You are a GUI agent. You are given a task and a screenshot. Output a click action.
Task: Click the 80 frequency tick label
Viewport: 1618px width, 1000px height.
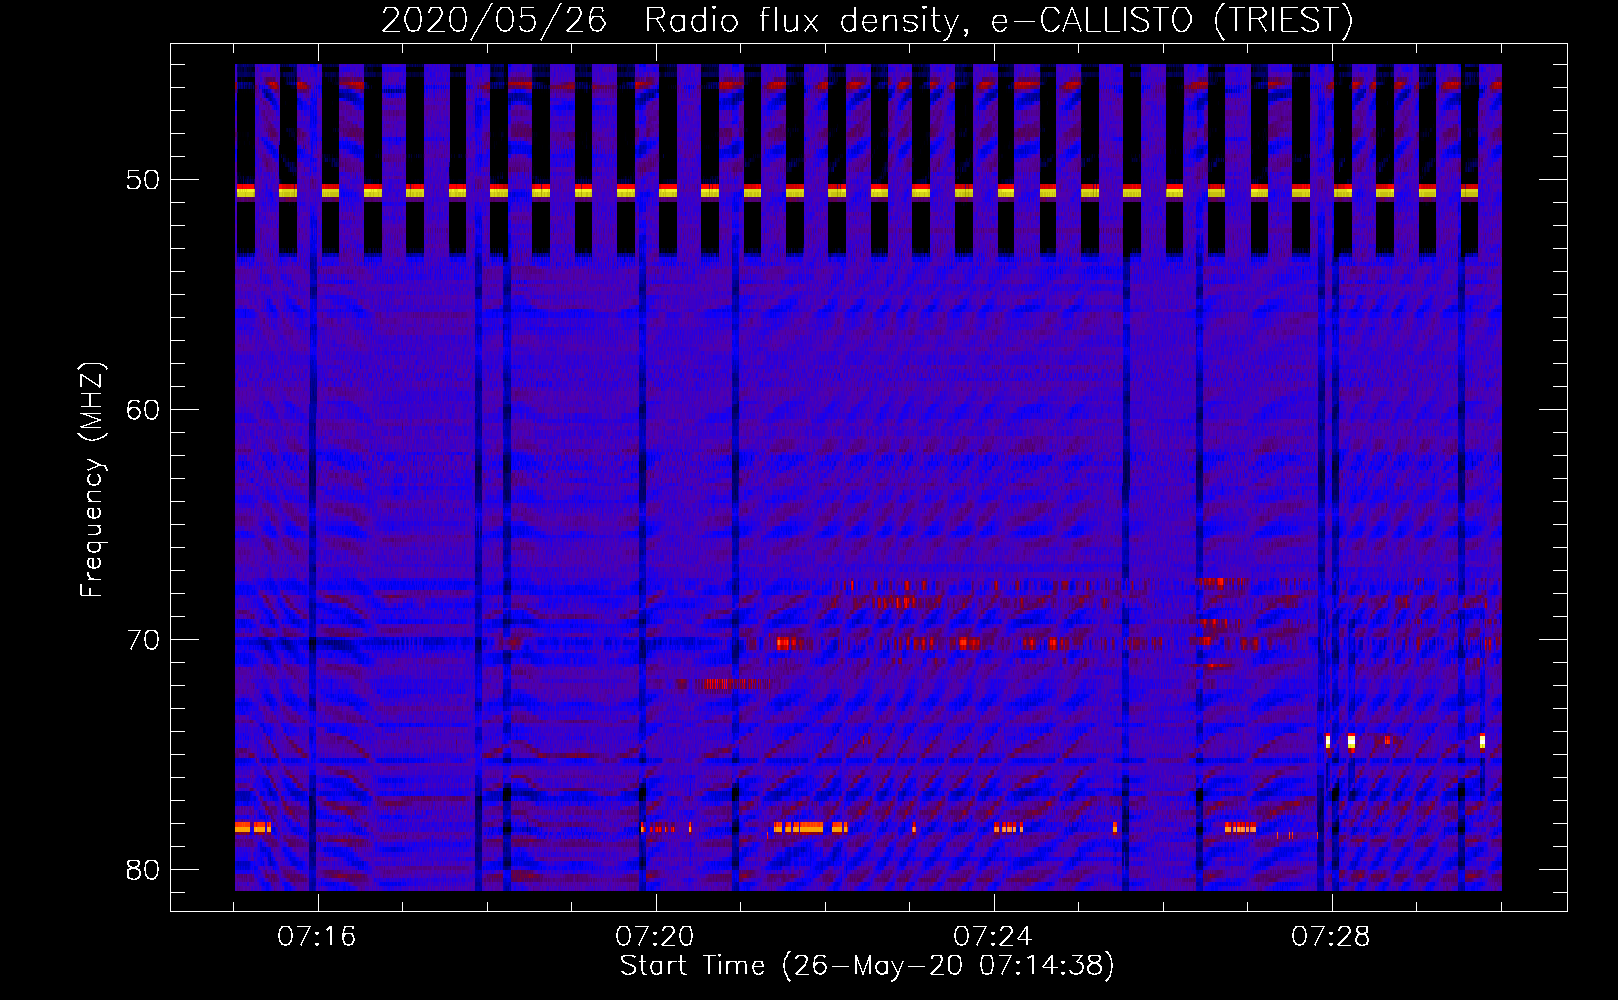click(143, 870)
